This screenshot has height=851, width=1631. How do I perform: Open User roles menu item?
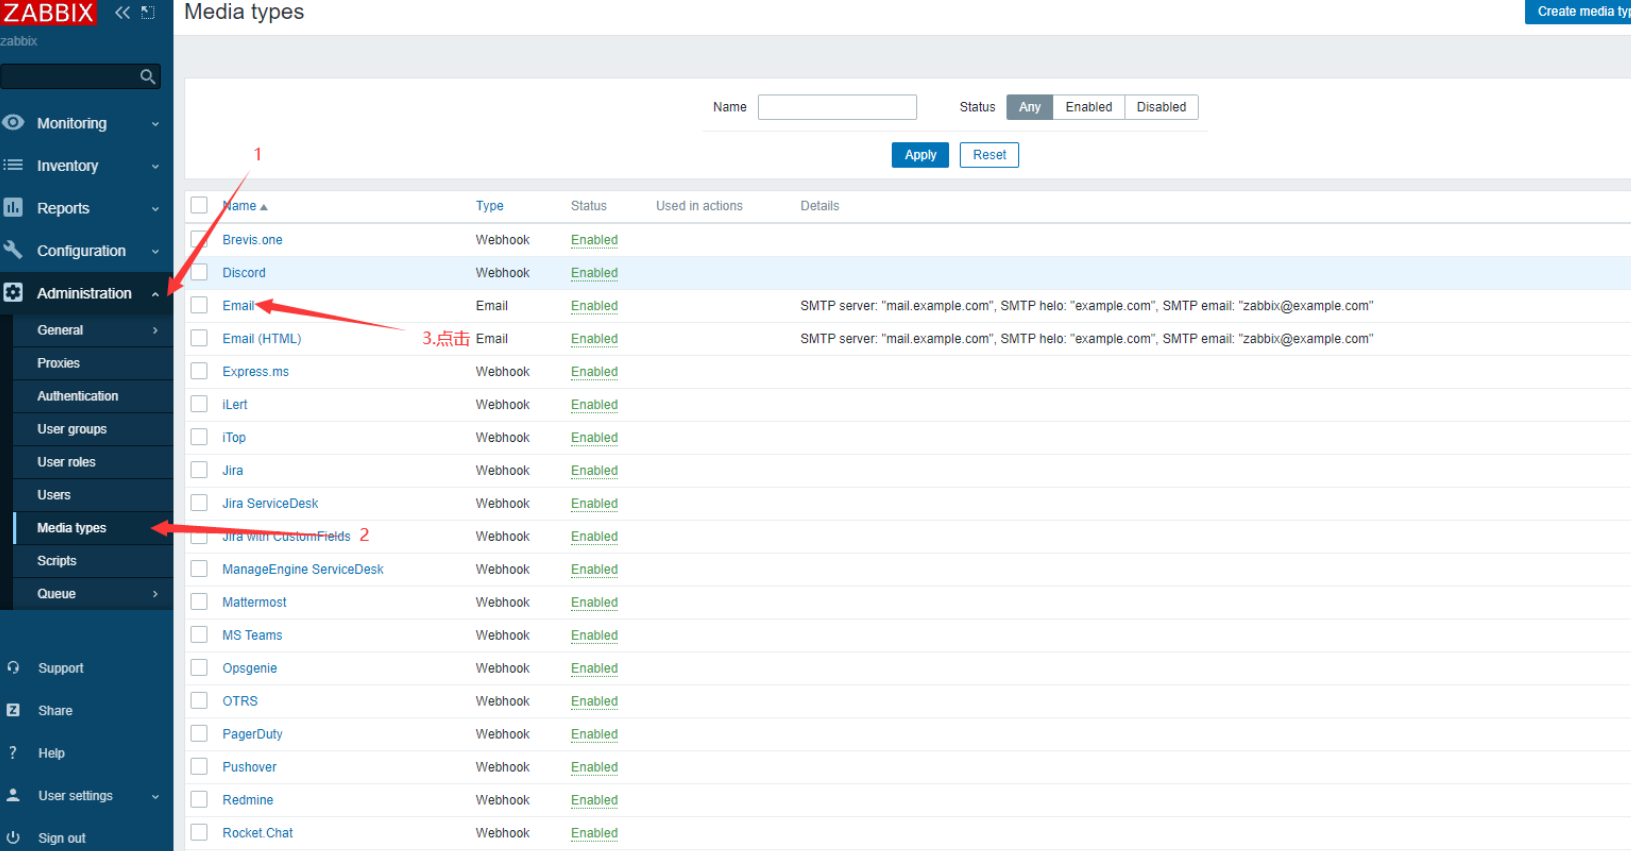pos(66,462)
